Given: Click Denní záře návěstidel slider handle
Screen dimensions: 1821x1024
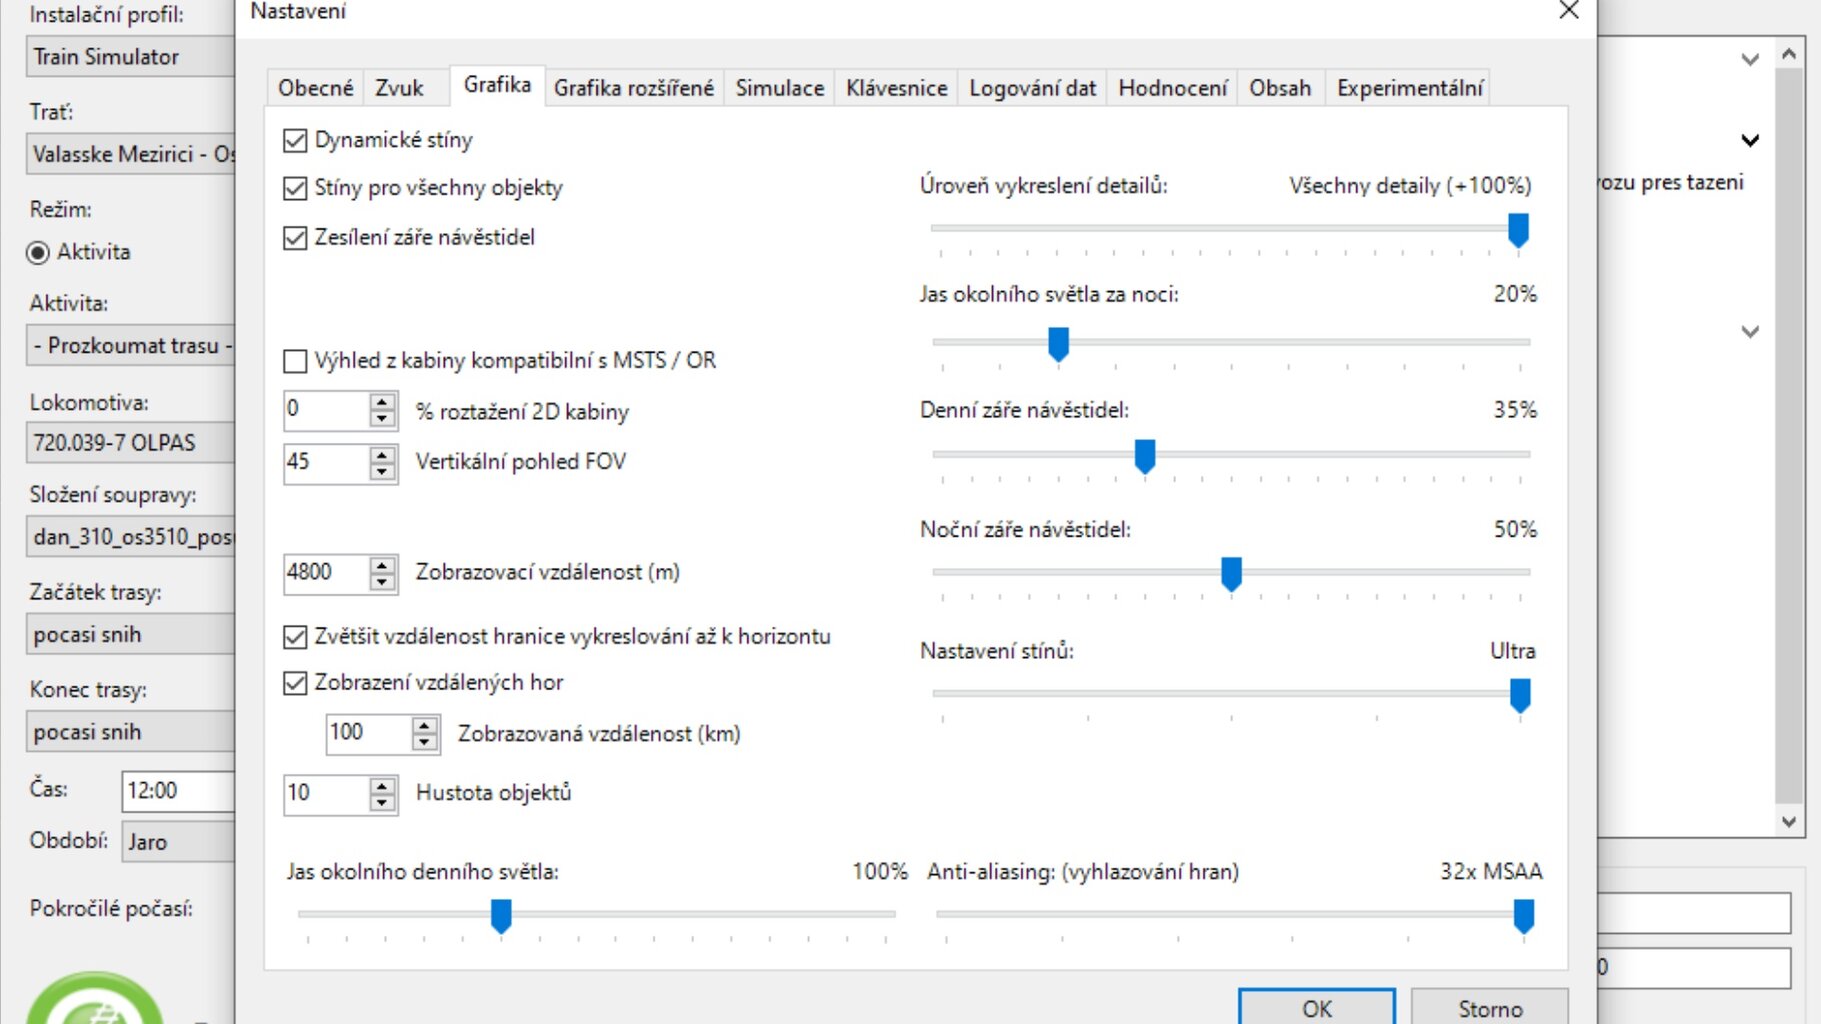Looking at the screenshot, I should (x=1145, y=456).
